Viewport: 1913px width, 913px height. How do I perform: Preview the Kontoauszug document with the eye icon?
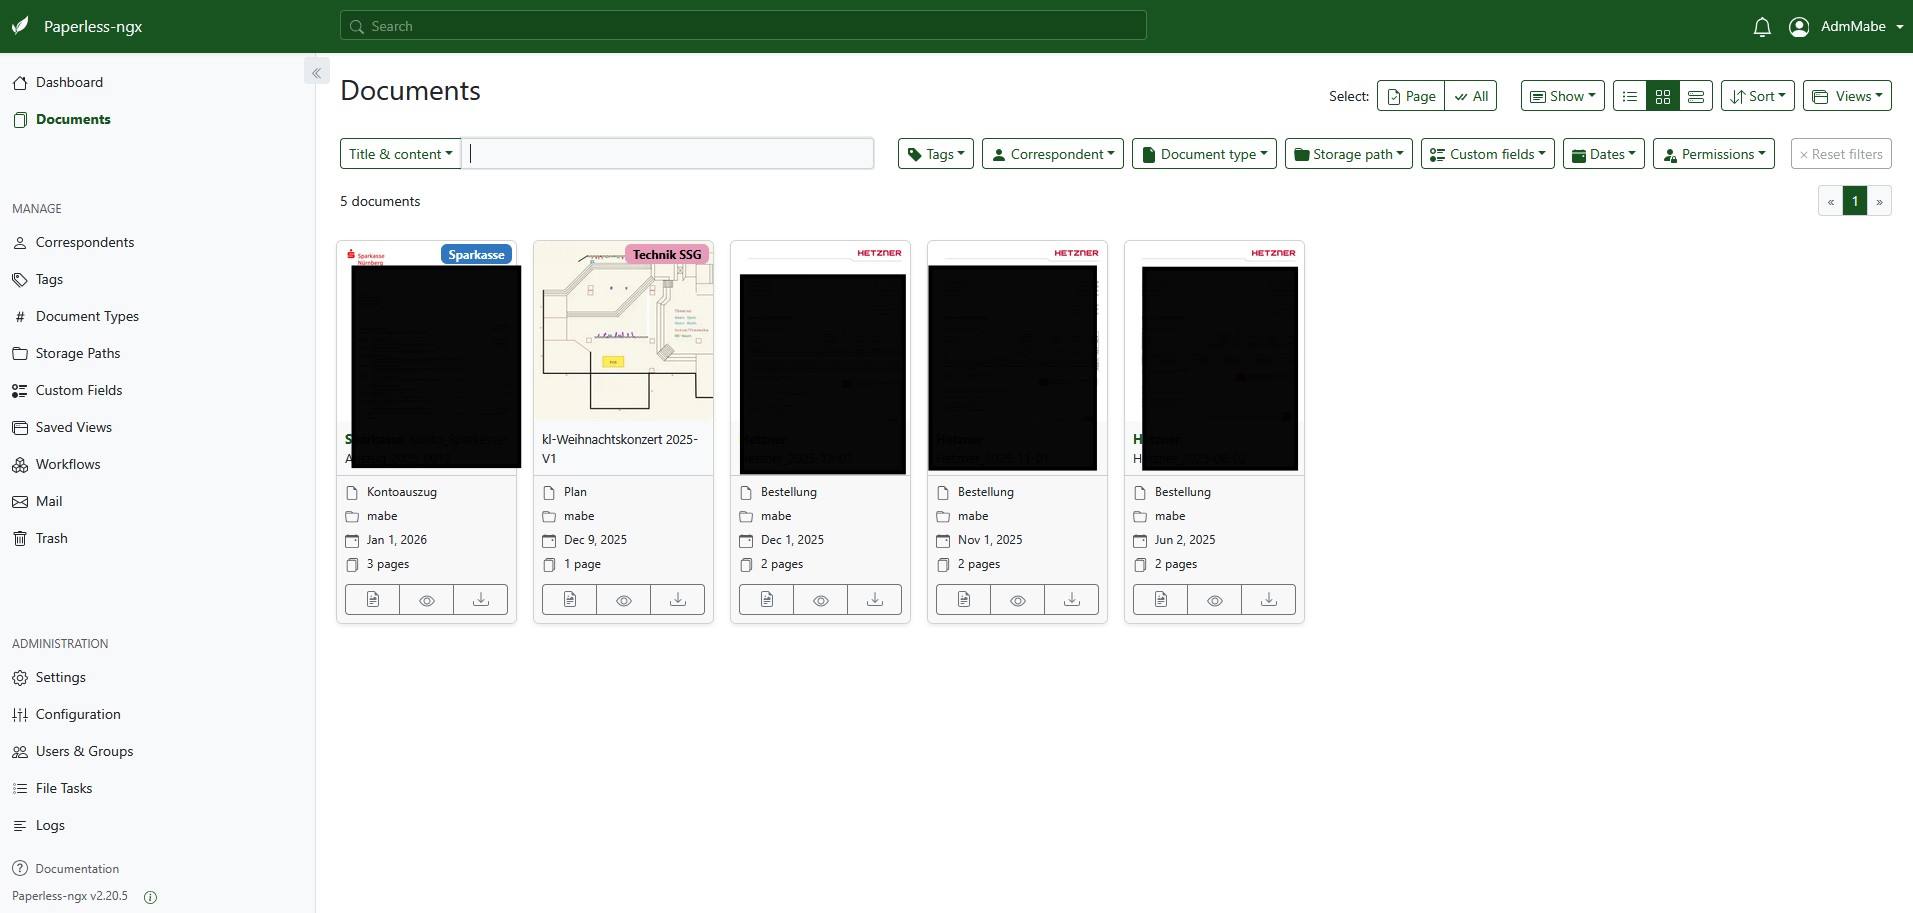(427, 600)
